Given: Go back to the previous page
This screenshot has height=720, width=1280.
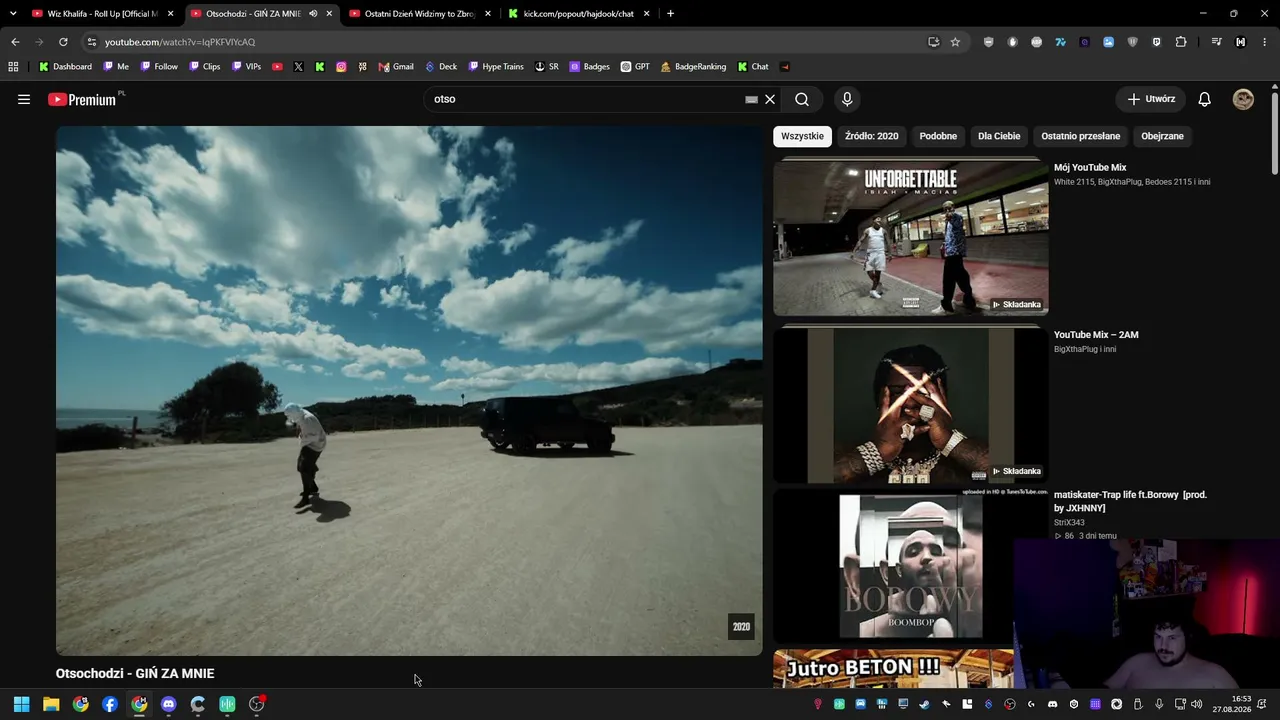Looking at the screenshot, I should pos(15,42).
